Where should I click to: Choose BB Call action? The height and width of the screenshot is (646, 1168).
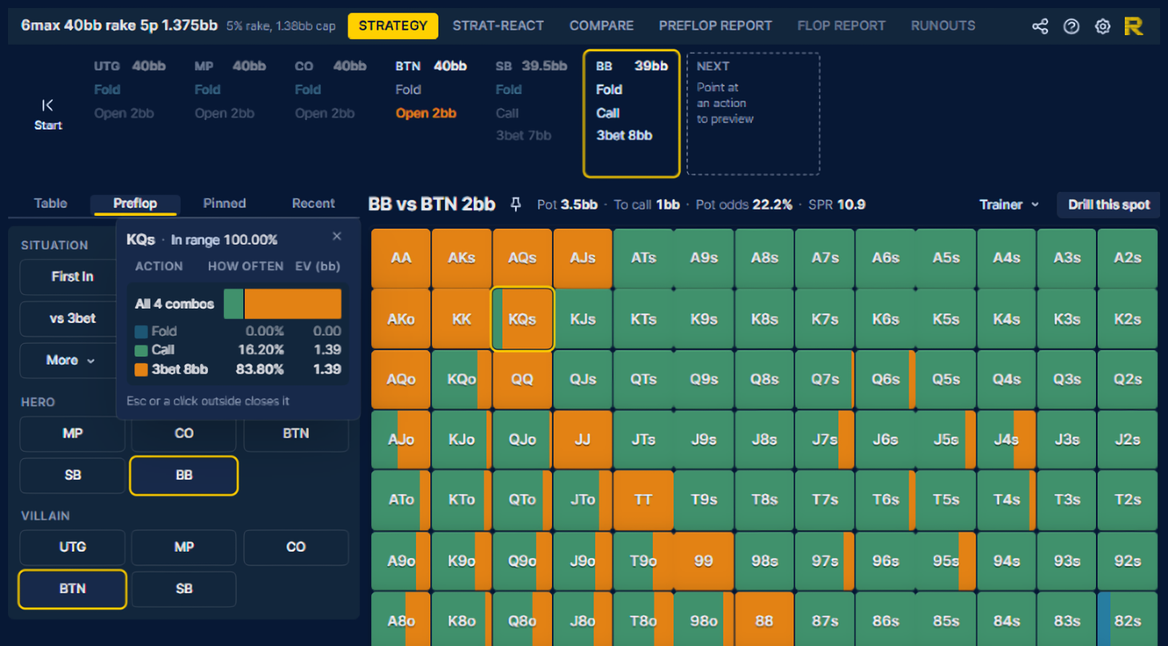(608, 113)
